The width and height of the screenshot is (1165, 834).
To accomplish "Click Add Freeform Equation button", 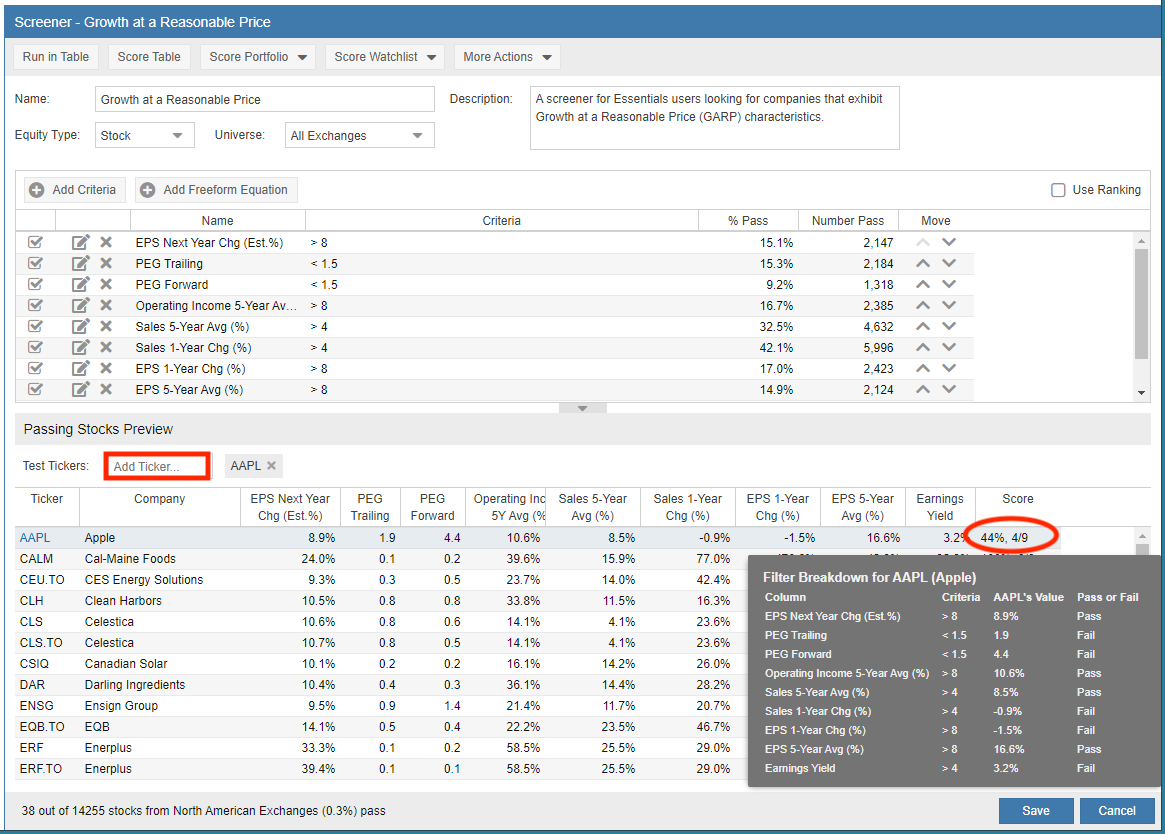I will click(x=216, y=190).
